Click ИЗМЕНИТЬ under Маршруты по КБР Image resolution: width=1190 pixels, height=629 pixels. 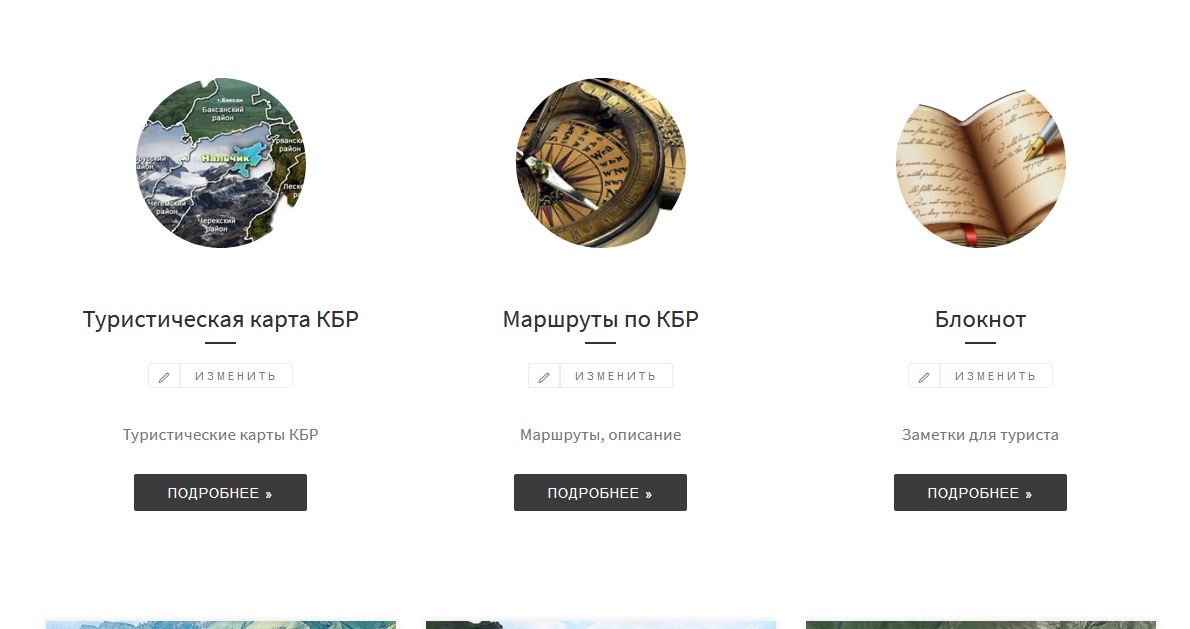[x=616, y=376]
